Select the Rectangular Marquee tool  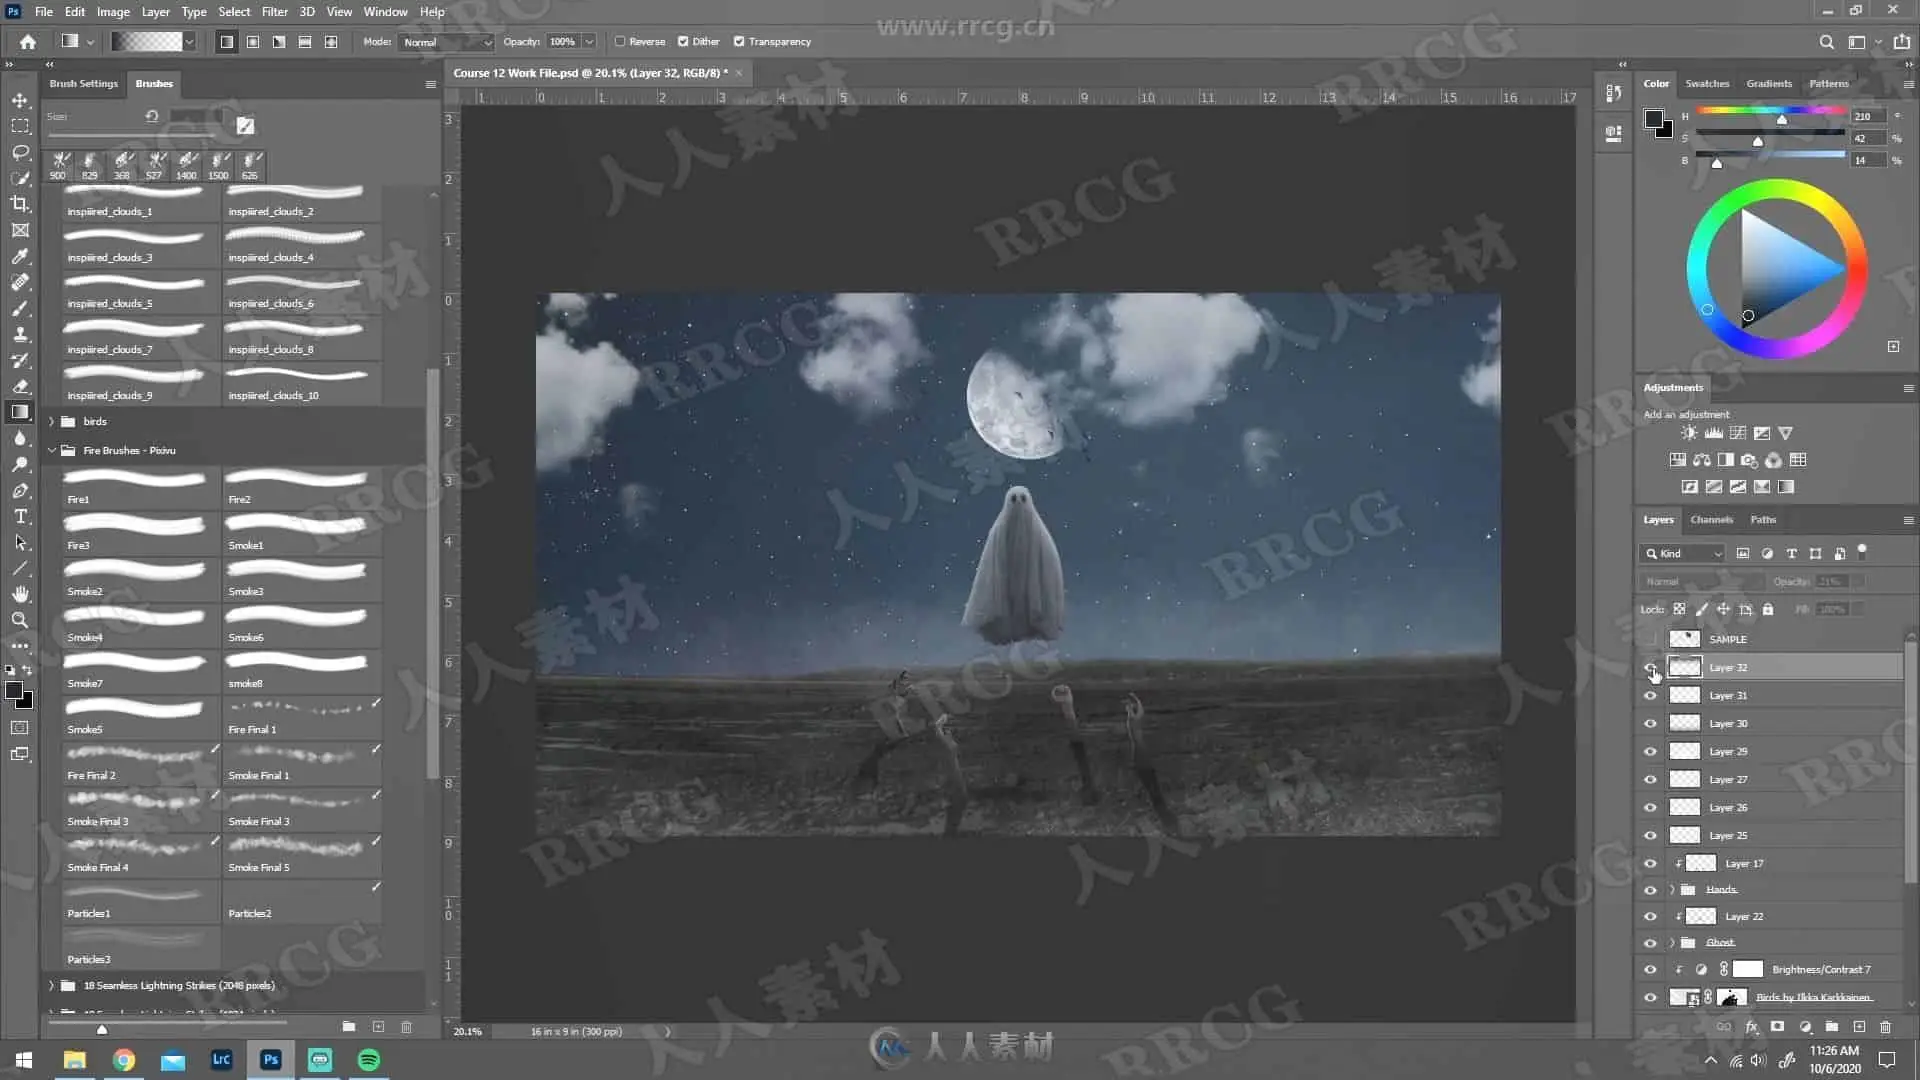(20, 126)
